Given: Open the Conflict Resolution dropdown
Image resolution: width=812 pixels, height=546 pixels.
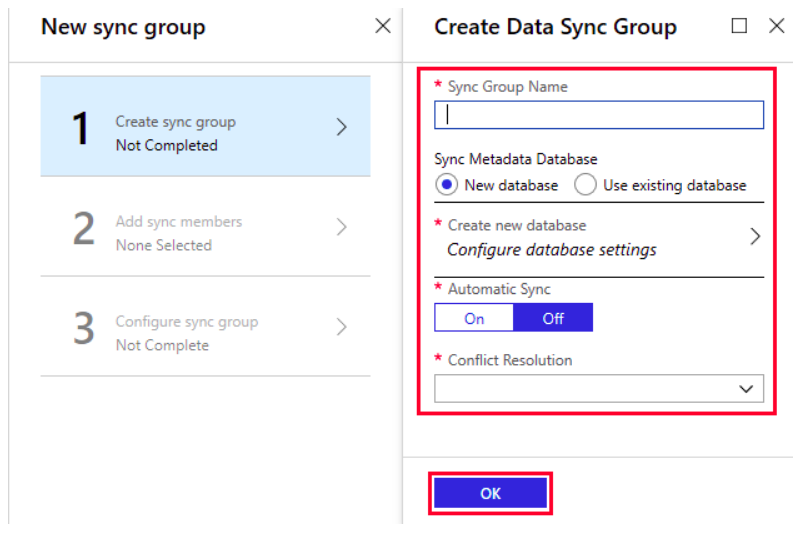Looking at the screenshot, I should tap(598, 388).
